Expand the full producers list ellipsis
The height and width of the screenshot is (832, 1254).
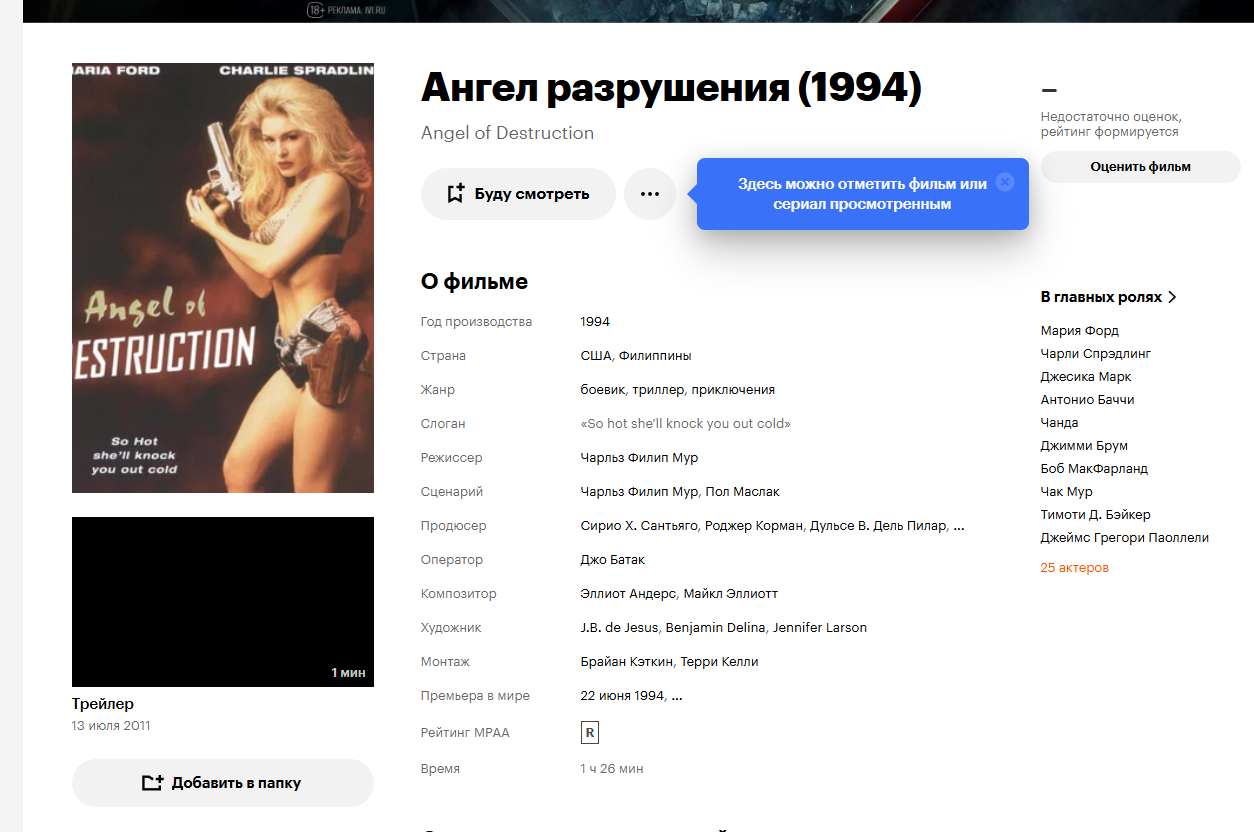click(959, 526)
